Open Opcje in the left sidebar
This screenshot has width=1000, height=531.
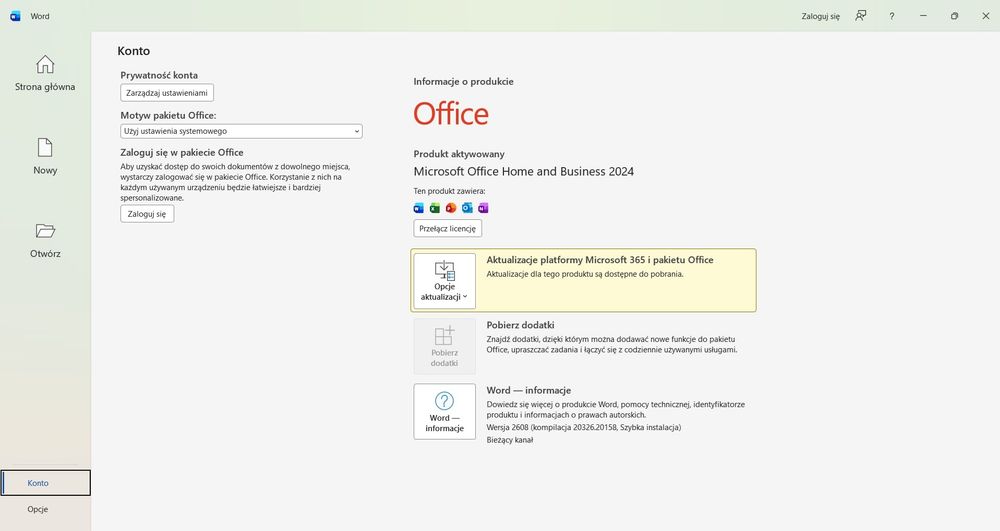point(38,509)
